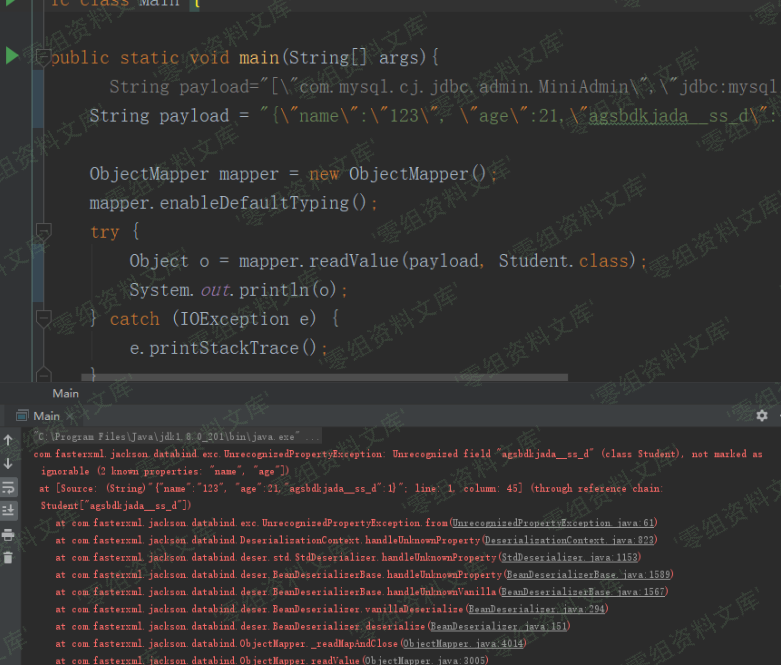Screen dimensions: 781x665
Task: Print the console output using printer icon
Action: [9, 535]
